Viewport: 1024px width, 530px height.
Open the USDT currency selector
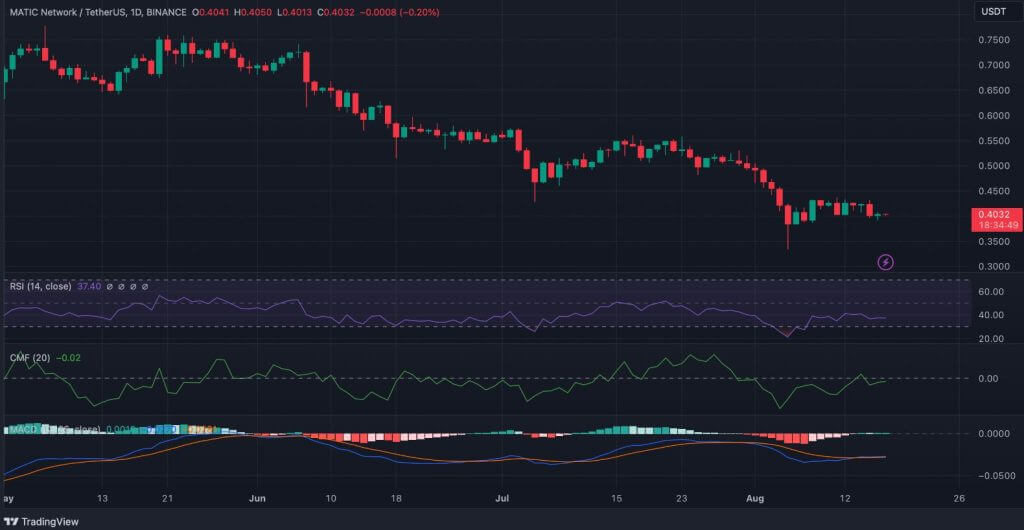click(x=998, y=12)
